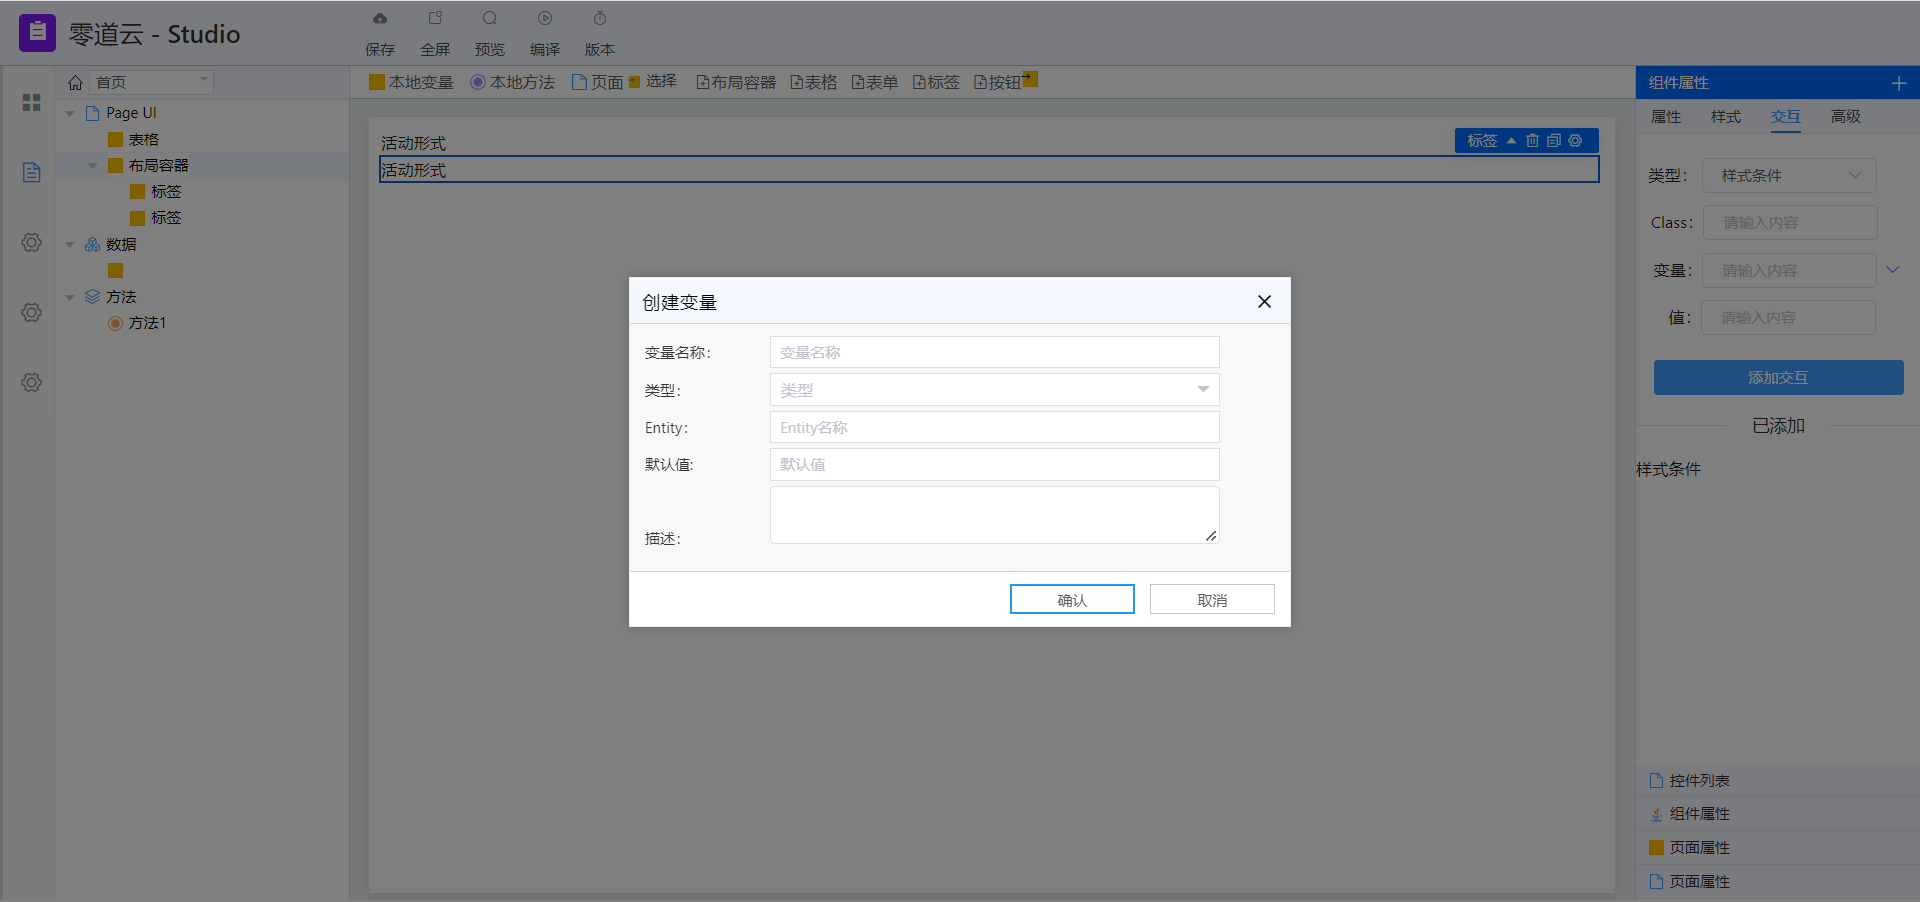Click the 页面 item in component toolbar
The width and height of the screenshot is (1920, 902).
597,82
